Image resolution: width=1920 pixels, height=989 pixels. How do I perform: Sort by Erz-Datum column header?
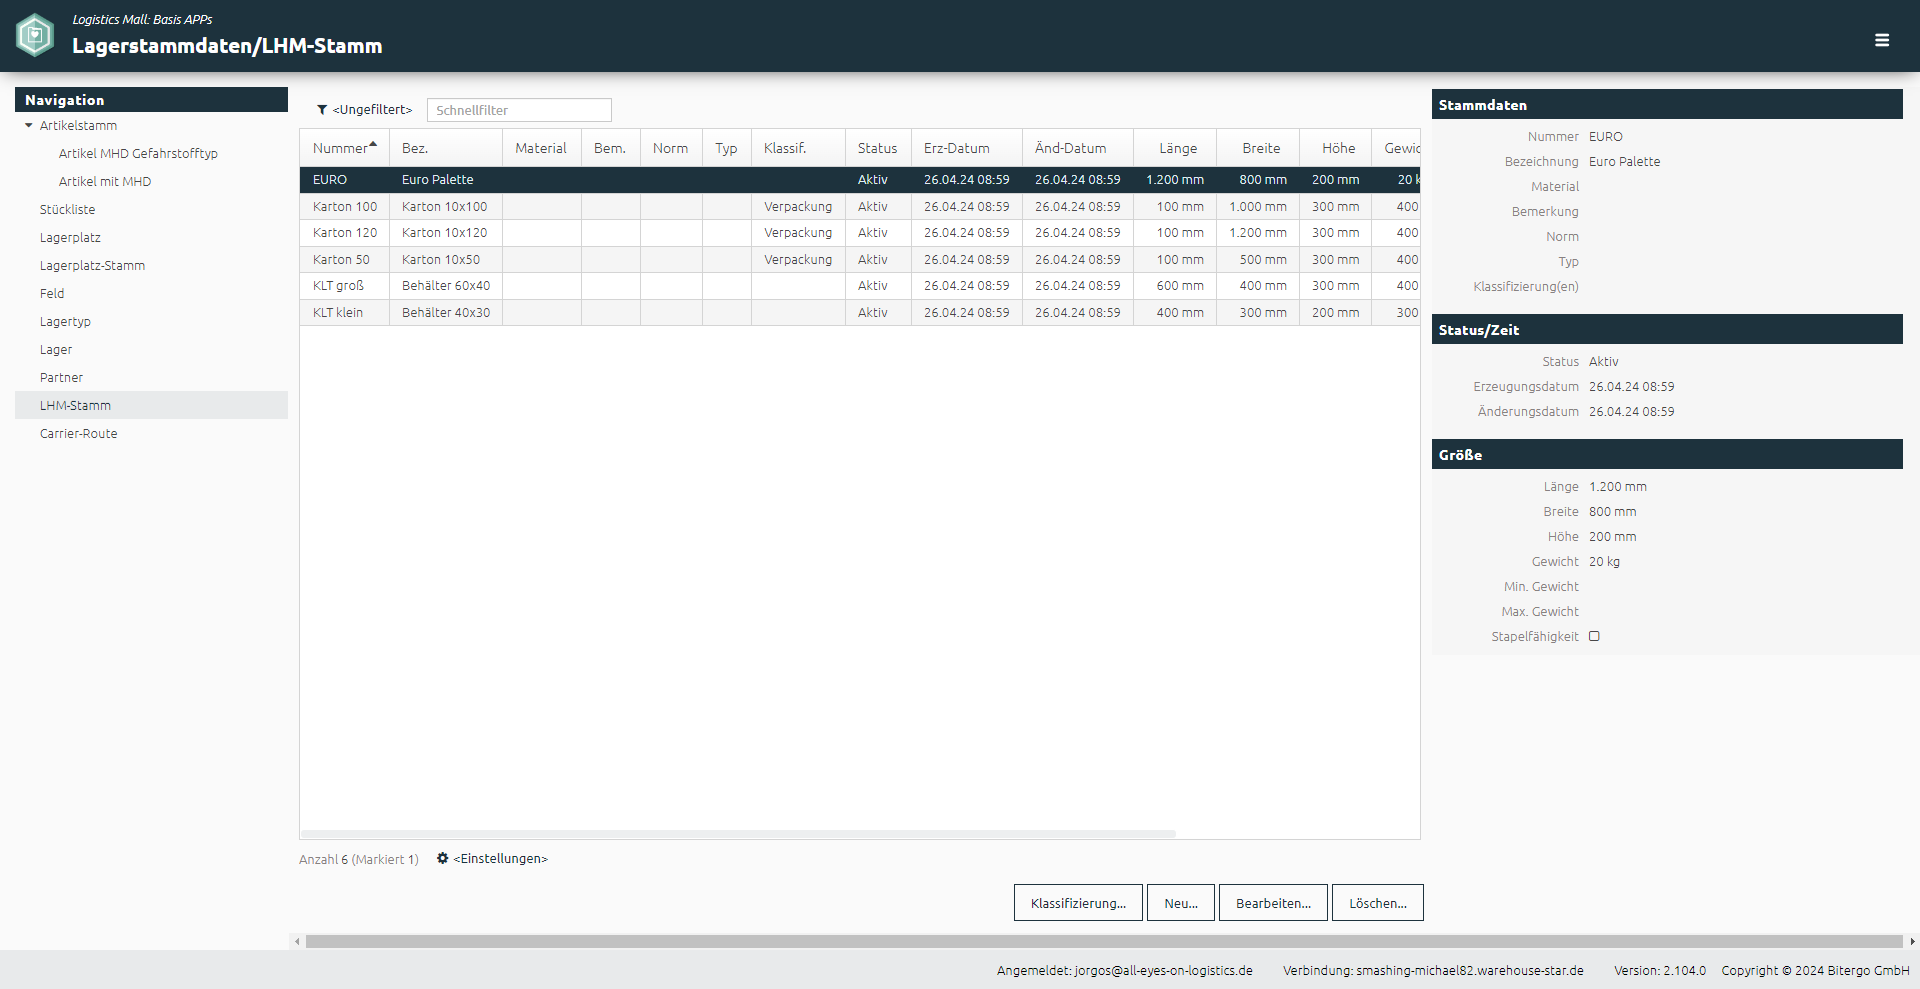click(966, 148)
